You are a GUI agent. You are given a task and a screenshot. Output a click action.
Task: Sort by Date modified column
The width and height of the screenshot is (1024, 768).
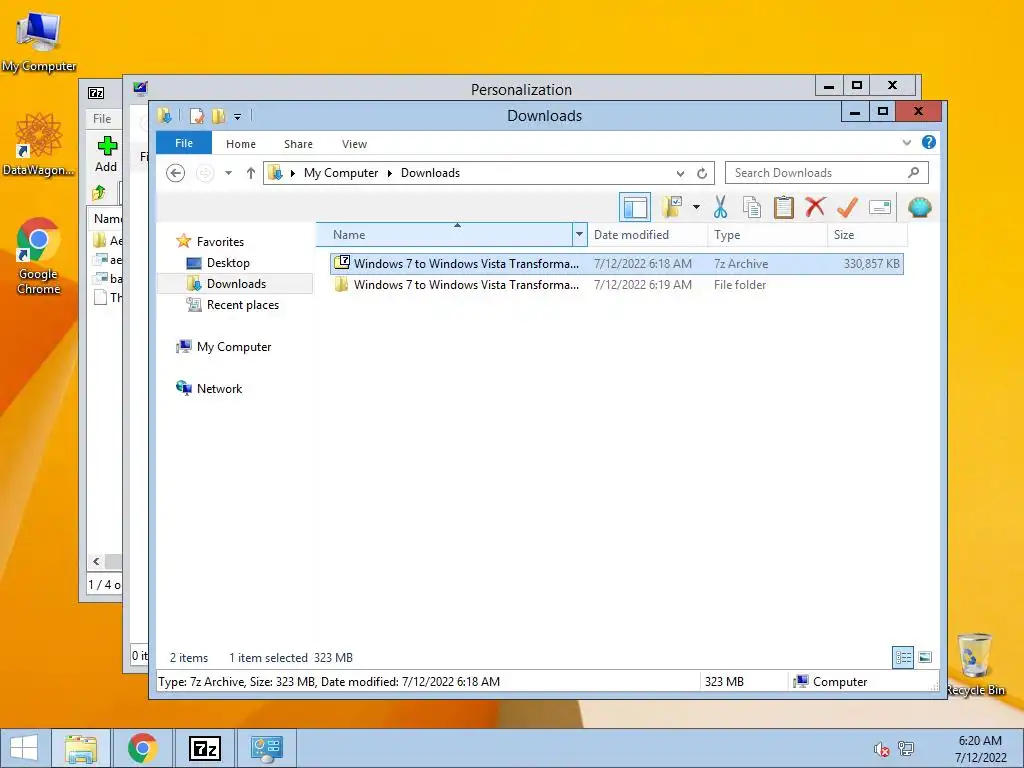[x=647, y=234]
